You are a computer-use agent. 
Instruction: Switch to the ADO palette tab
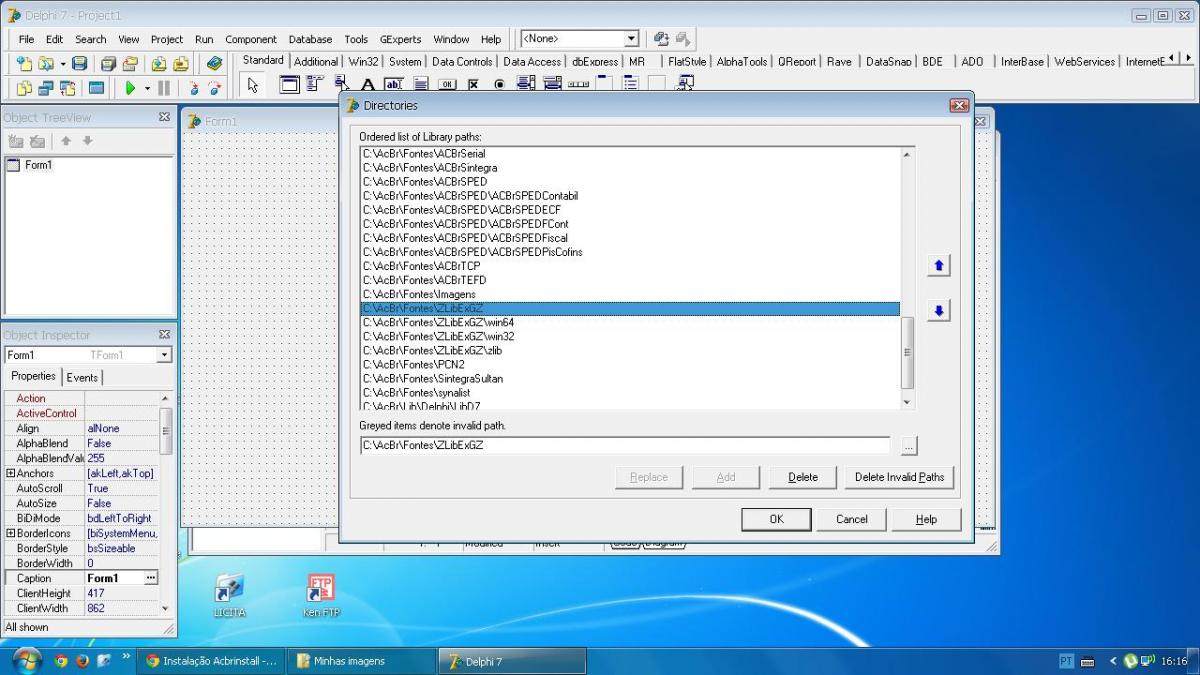tap(972, 61)
